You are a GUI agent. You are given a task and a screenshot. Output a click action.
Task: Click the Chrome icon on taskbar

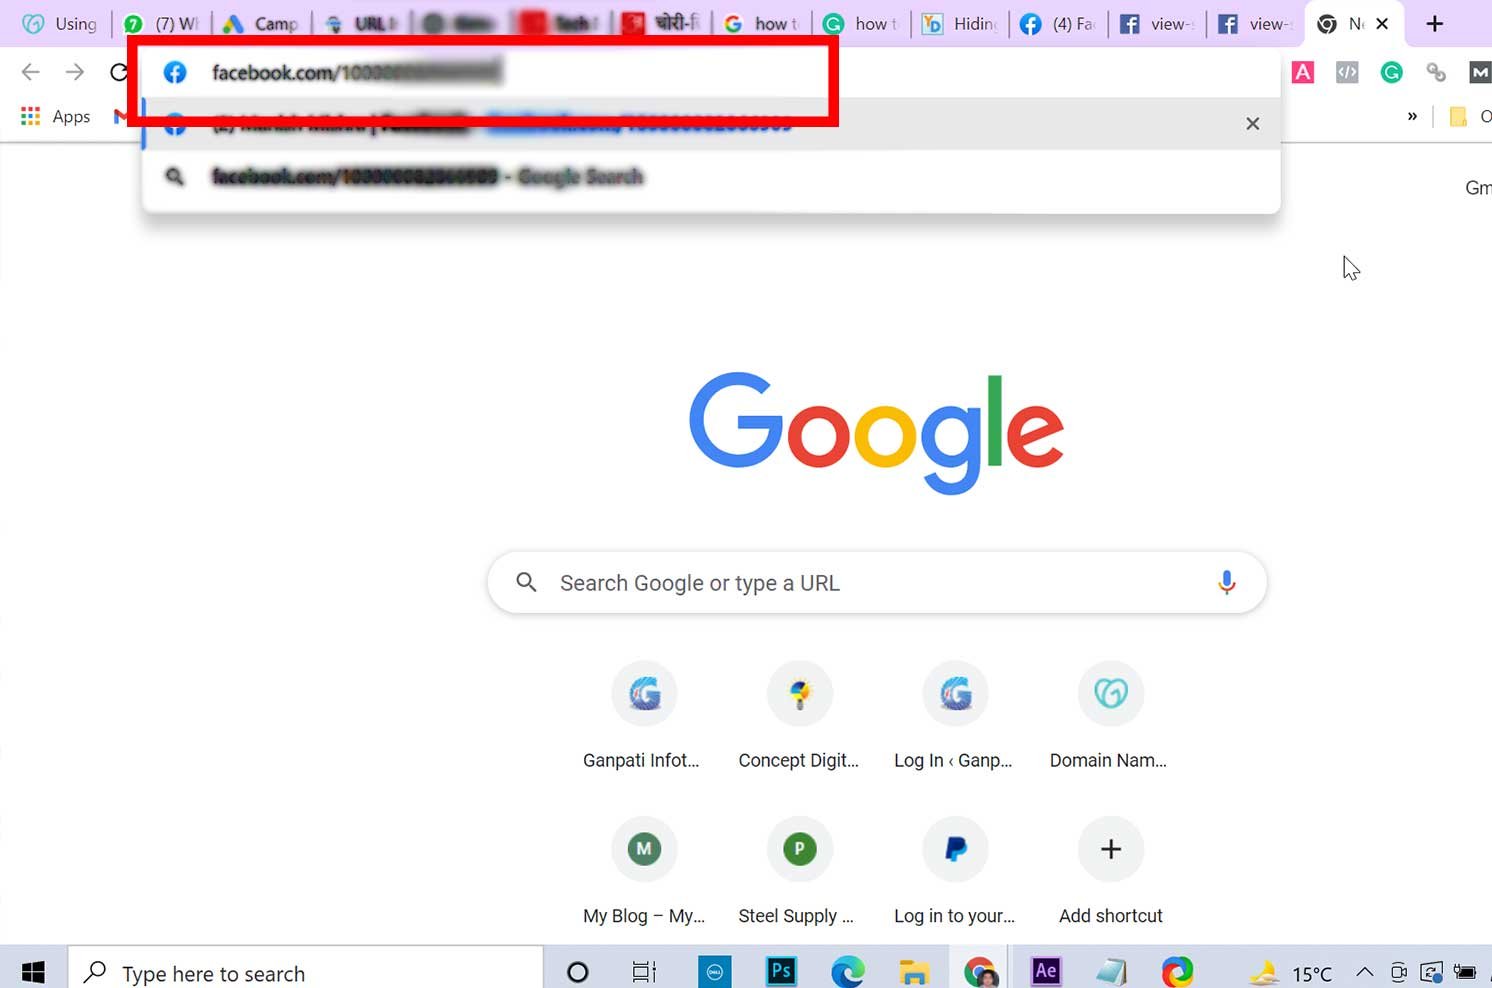coord(980,971)
